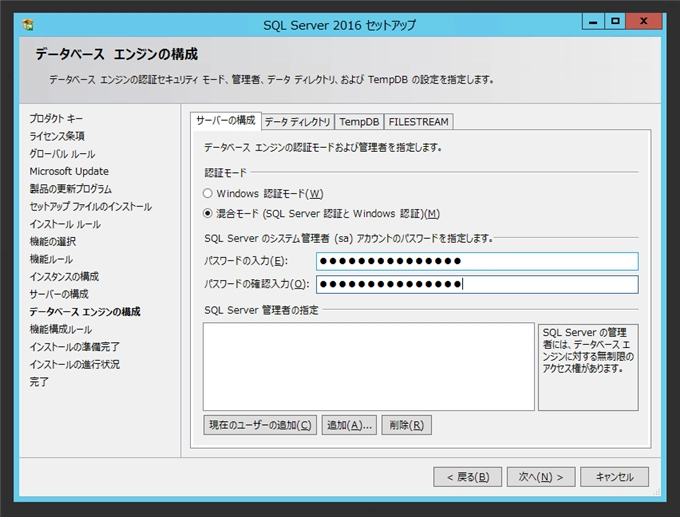Image resolution: width=680 pixels, height=517 pixels.
Task: Click プロダクト キー step in sidebar
Action: point(56,118)
